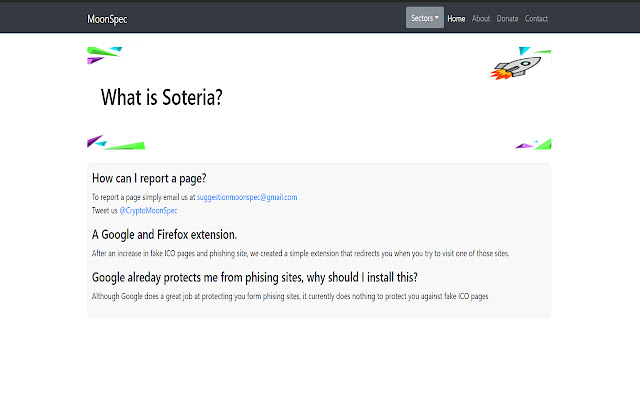
Task: Open the @CryptoMoonSpec Twitter link
Action: coord(148,210)
